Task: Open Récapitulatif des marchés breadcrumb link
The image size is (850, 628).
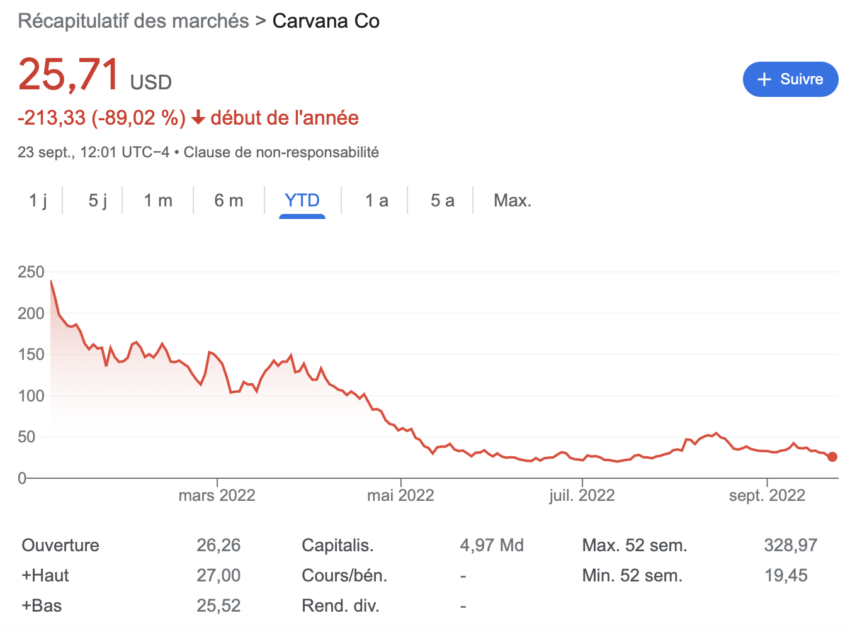Action: [133, 21]
